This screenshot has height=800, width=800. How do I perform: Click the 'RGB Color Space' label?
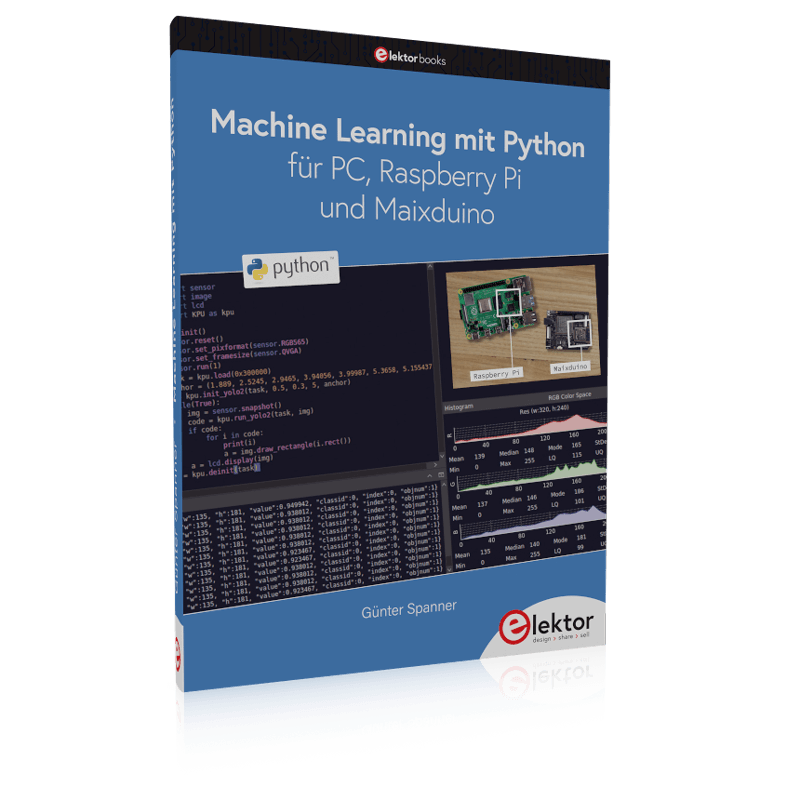click(x=569, y=396)
